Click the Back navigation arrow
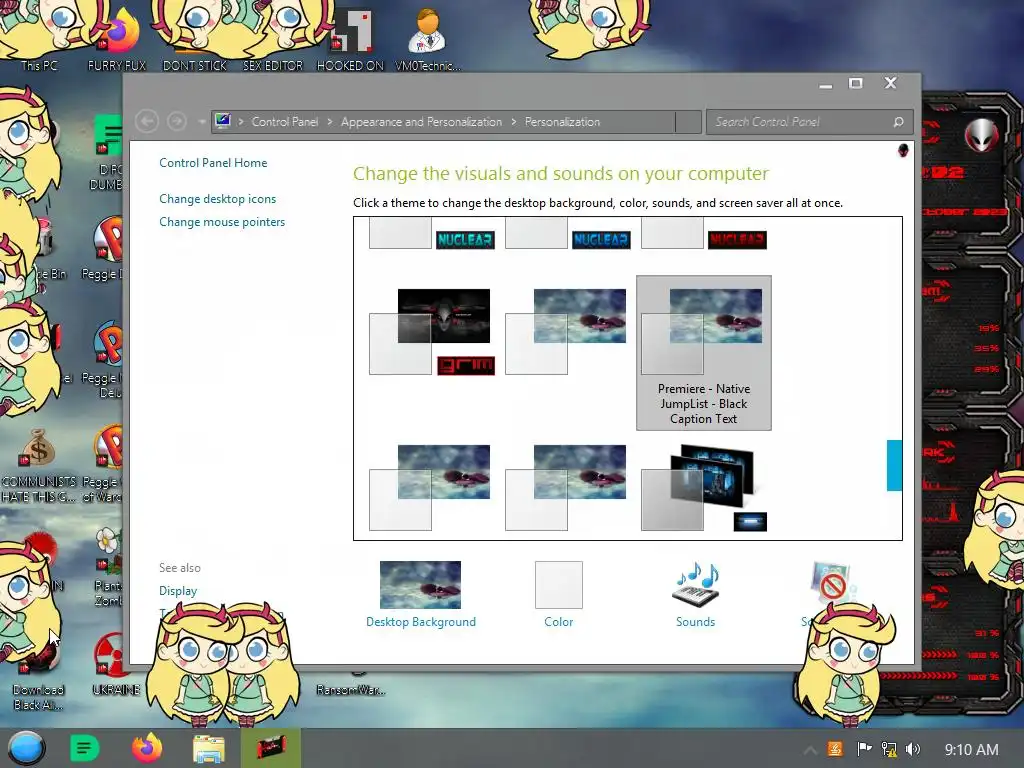 147,121
